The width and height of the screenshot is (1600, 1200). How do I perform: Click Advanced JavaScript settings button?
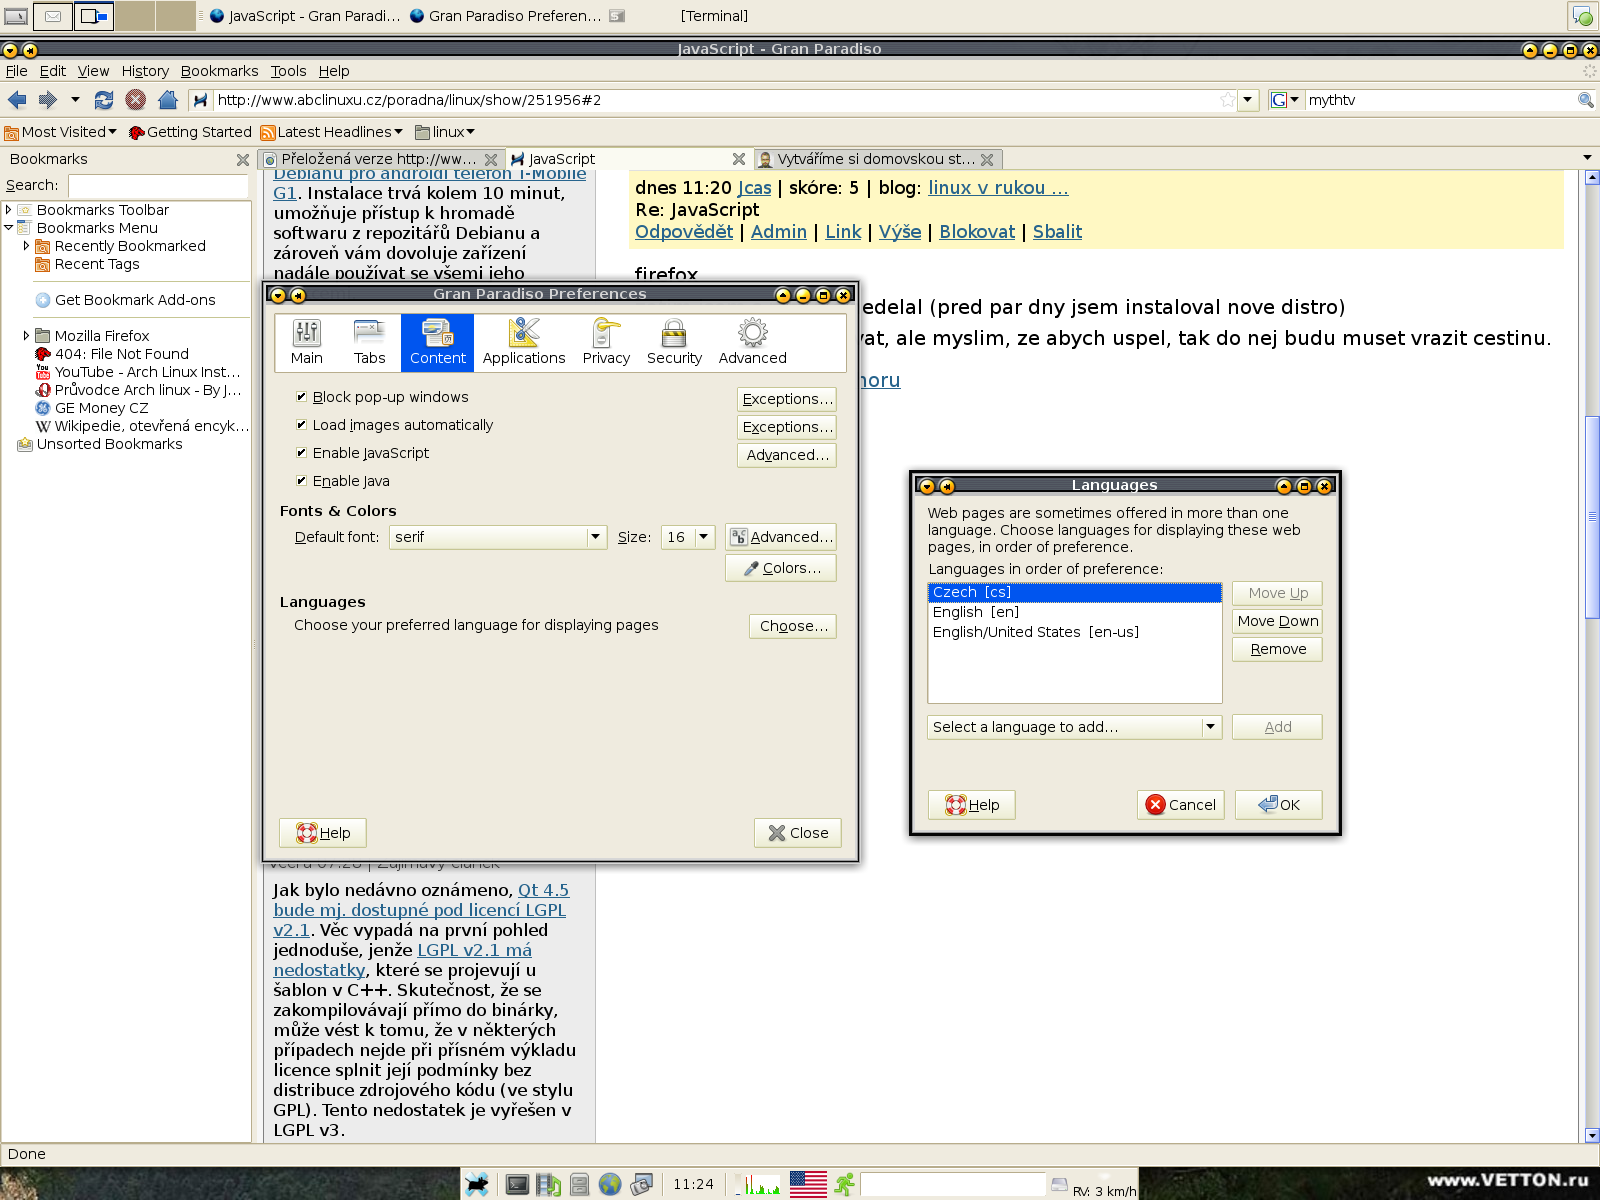coord(787,455)
